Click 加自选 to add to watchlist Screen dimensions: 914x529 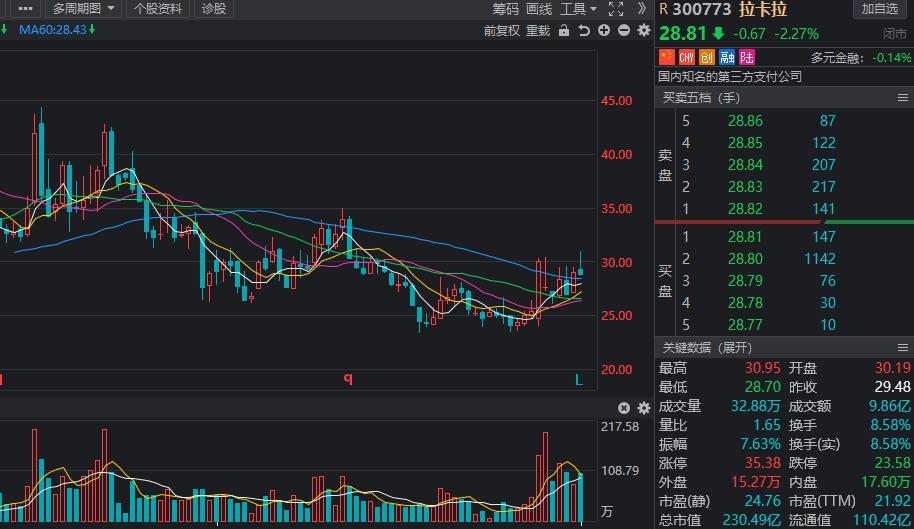[x=880, y=9]
